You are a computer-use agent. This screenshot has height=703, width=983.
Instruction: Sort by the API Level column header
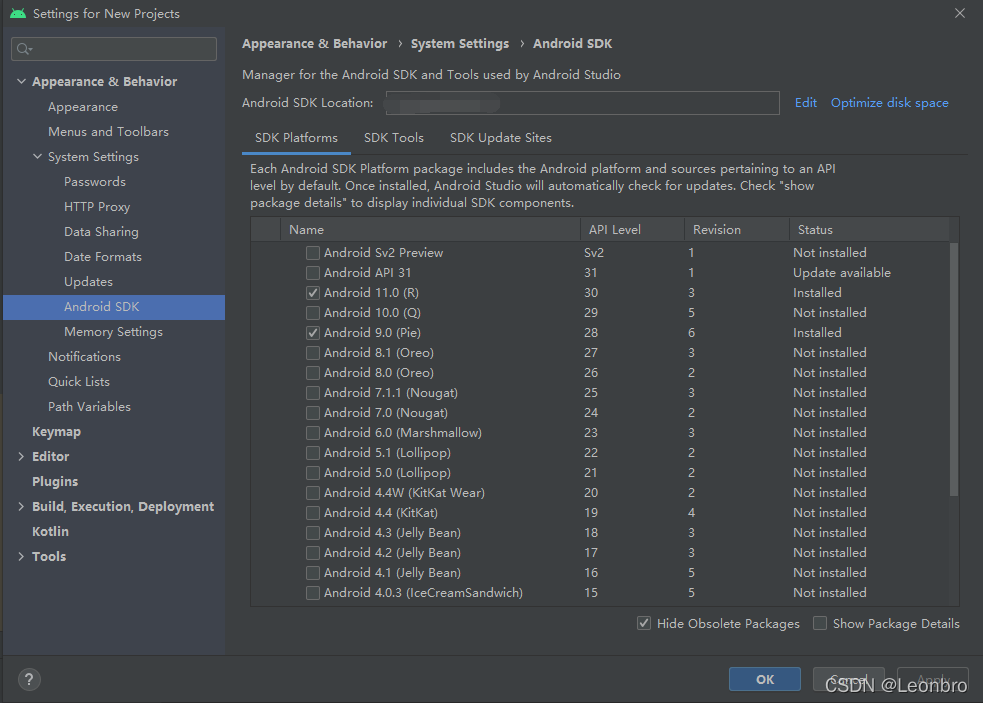click(633, 230)
